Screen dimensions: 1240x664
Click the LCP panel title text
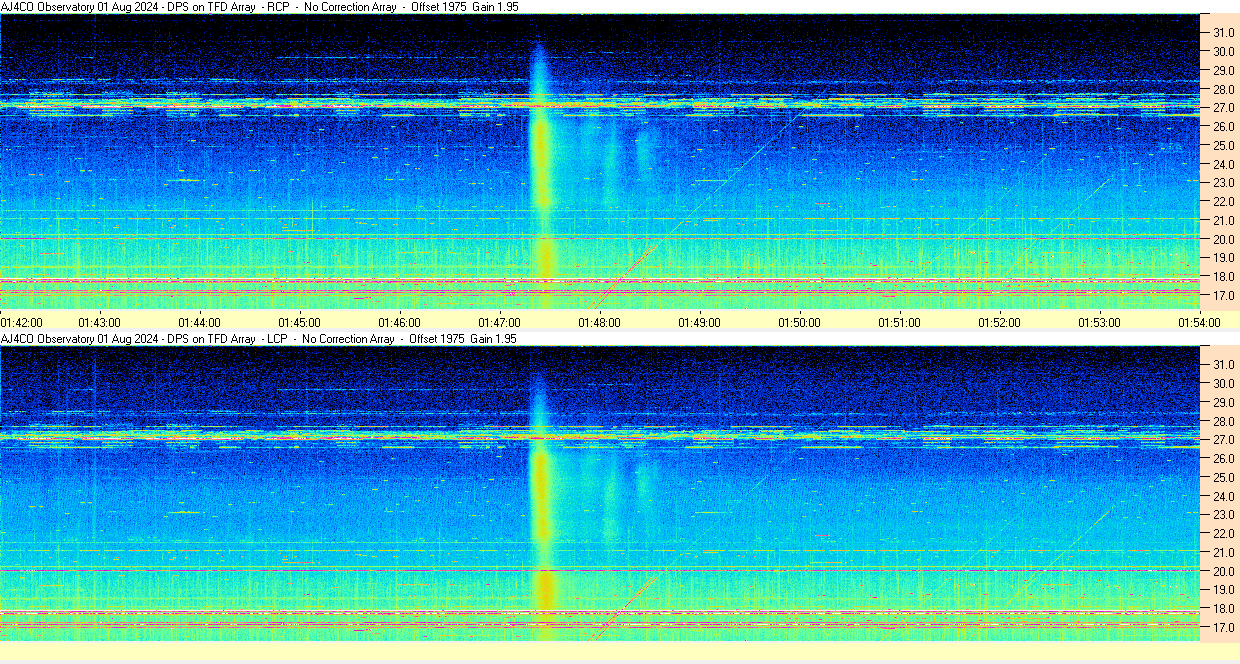260,339
